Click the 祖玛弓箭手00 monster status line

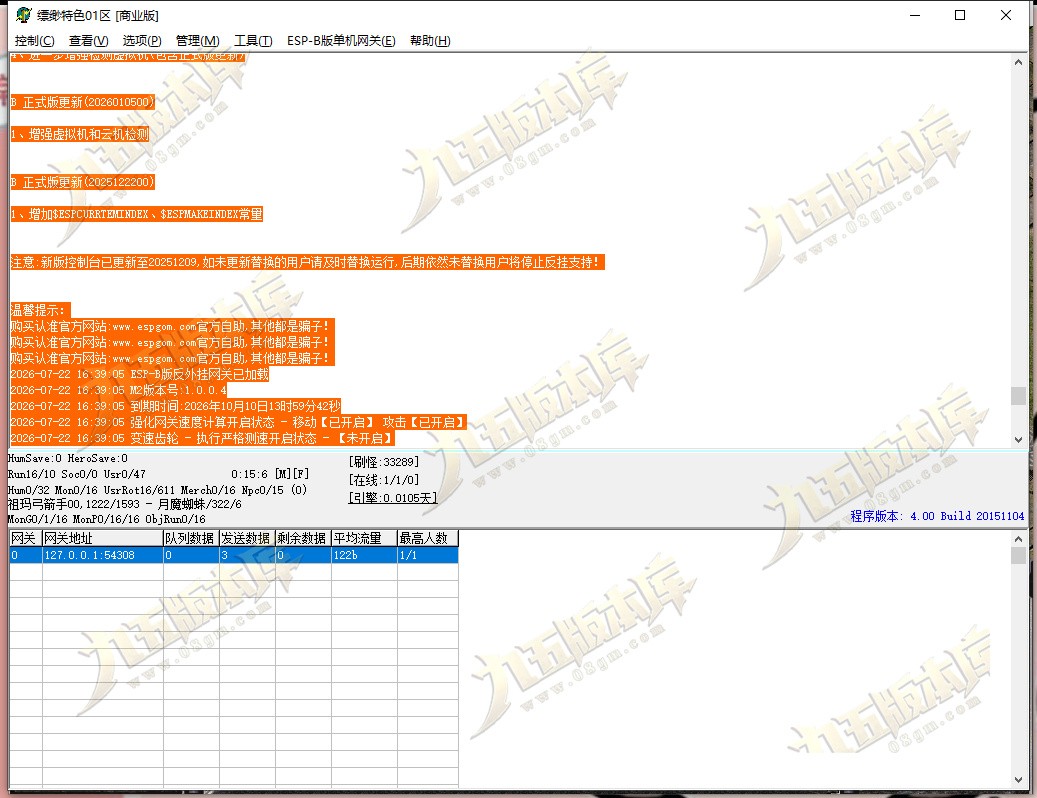pos(125,504)
